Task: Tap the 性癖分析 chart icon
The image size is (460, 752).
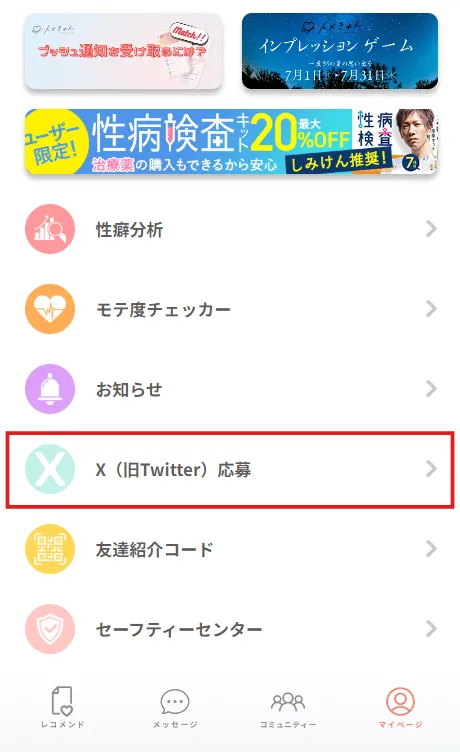Action: [50, 229]
